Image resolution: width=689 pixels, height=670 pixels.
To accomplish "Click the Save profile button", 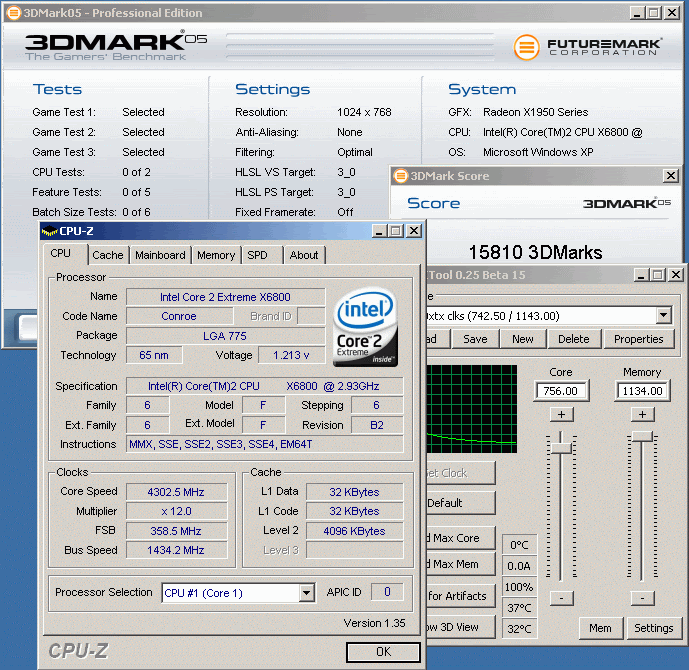I will click(475, 339).
